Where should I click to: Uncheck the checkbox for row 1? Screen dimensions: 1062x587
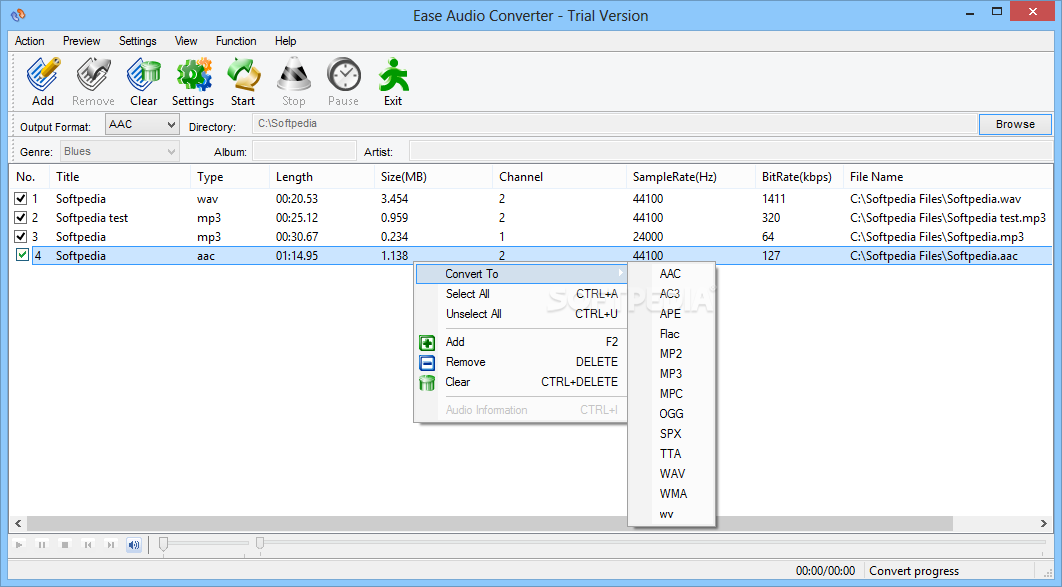pos(20,198)
